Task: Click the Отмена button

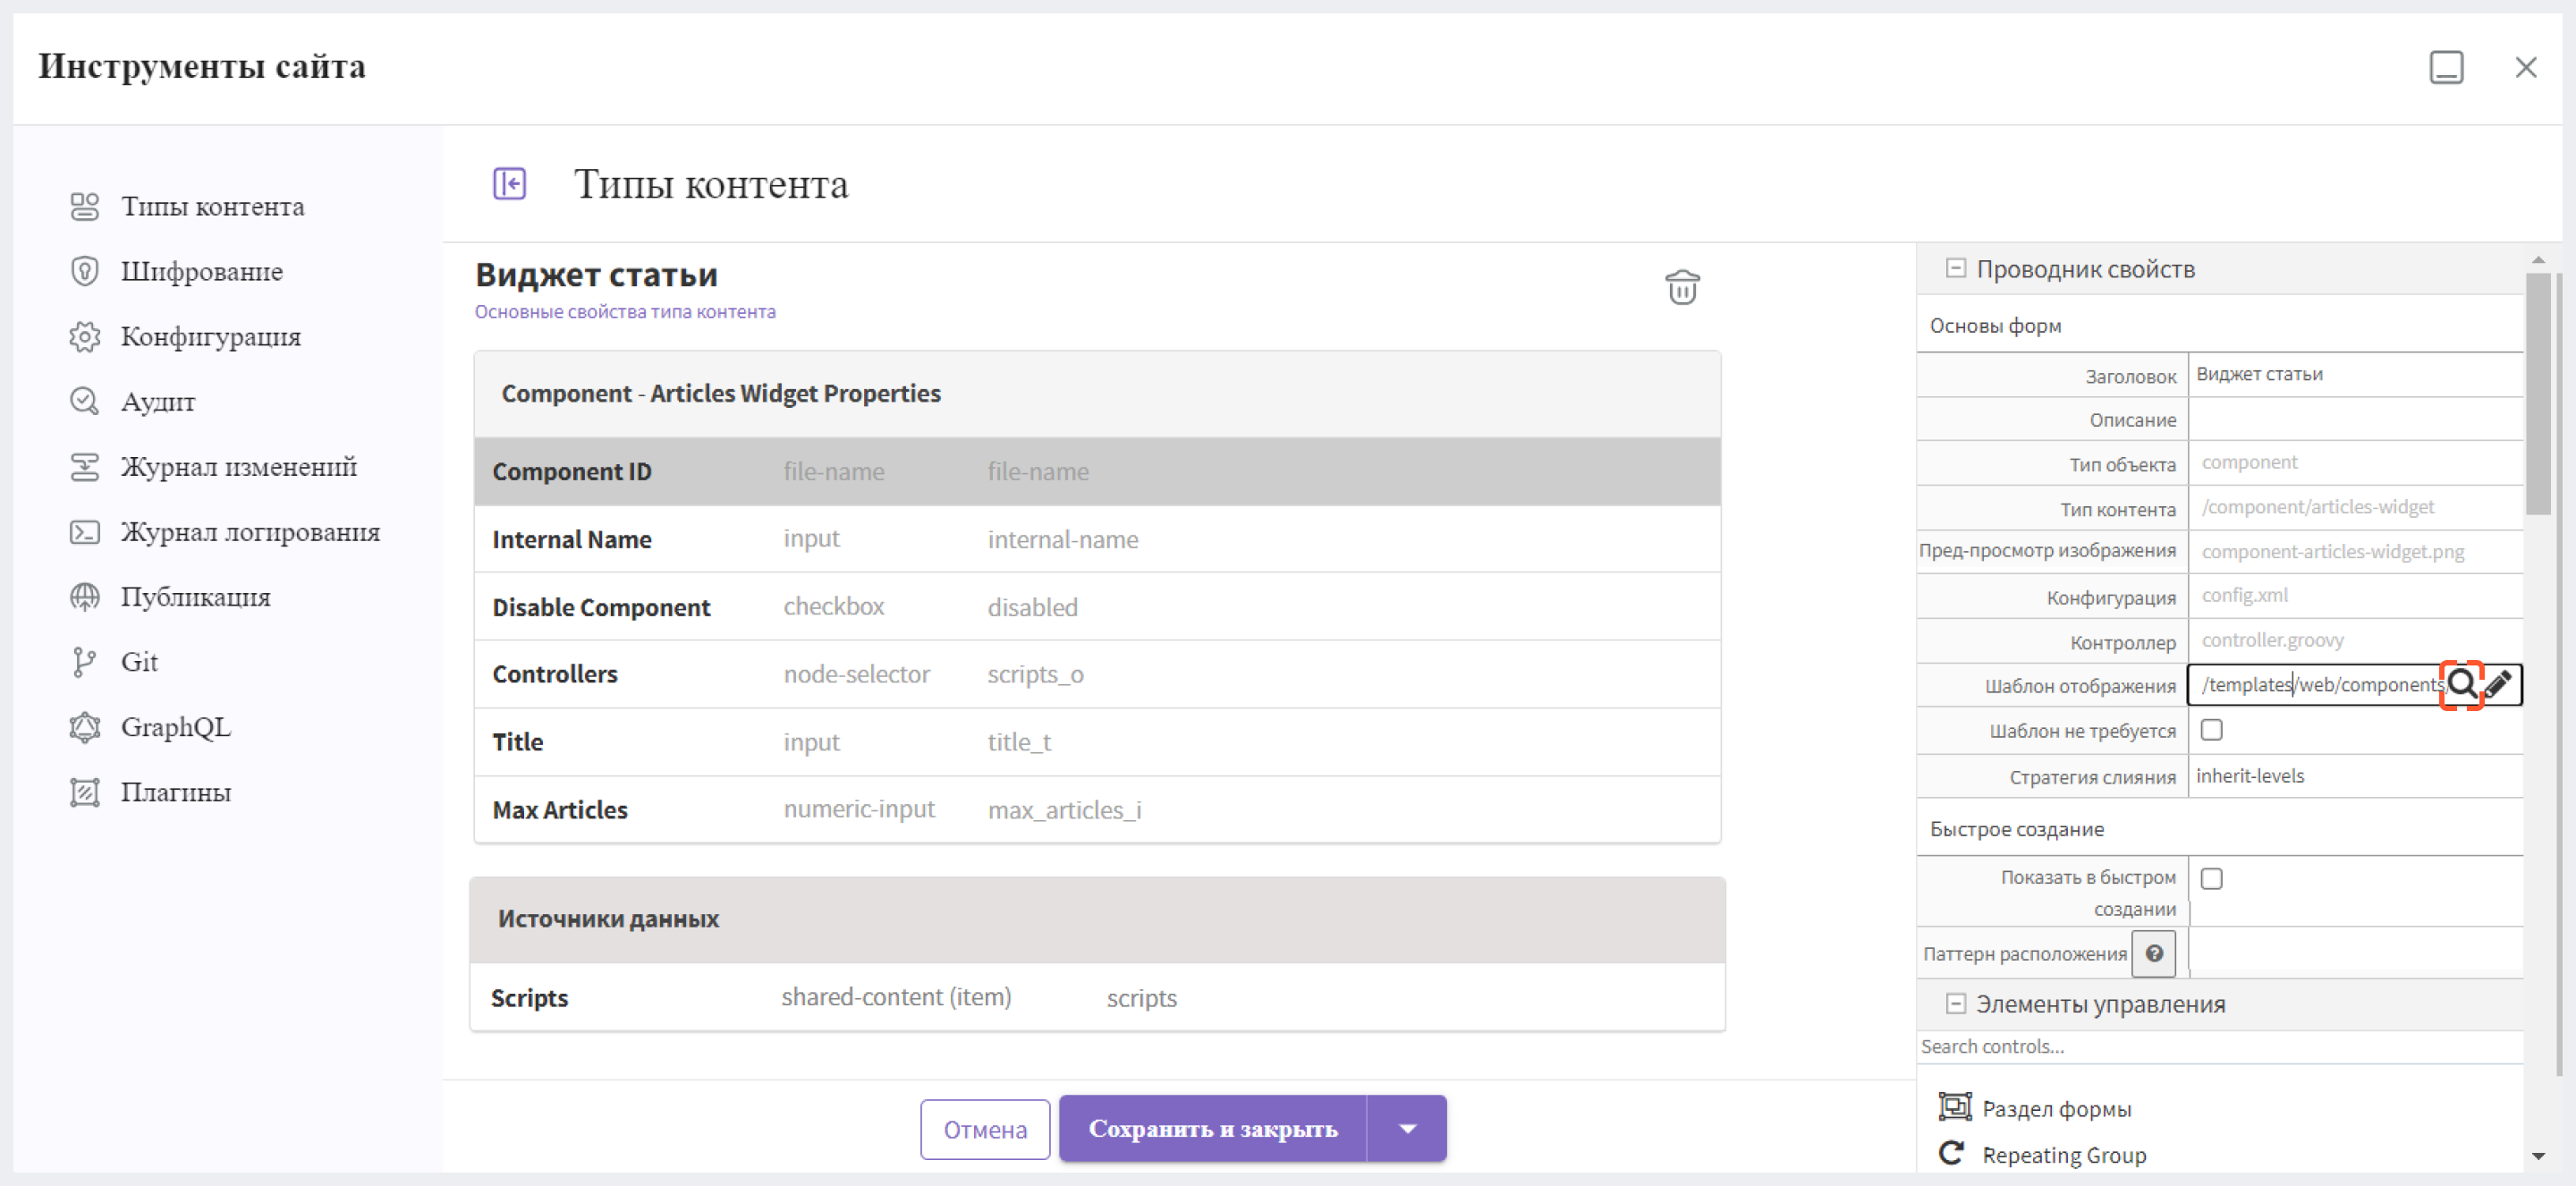Action: [985, 1129]
